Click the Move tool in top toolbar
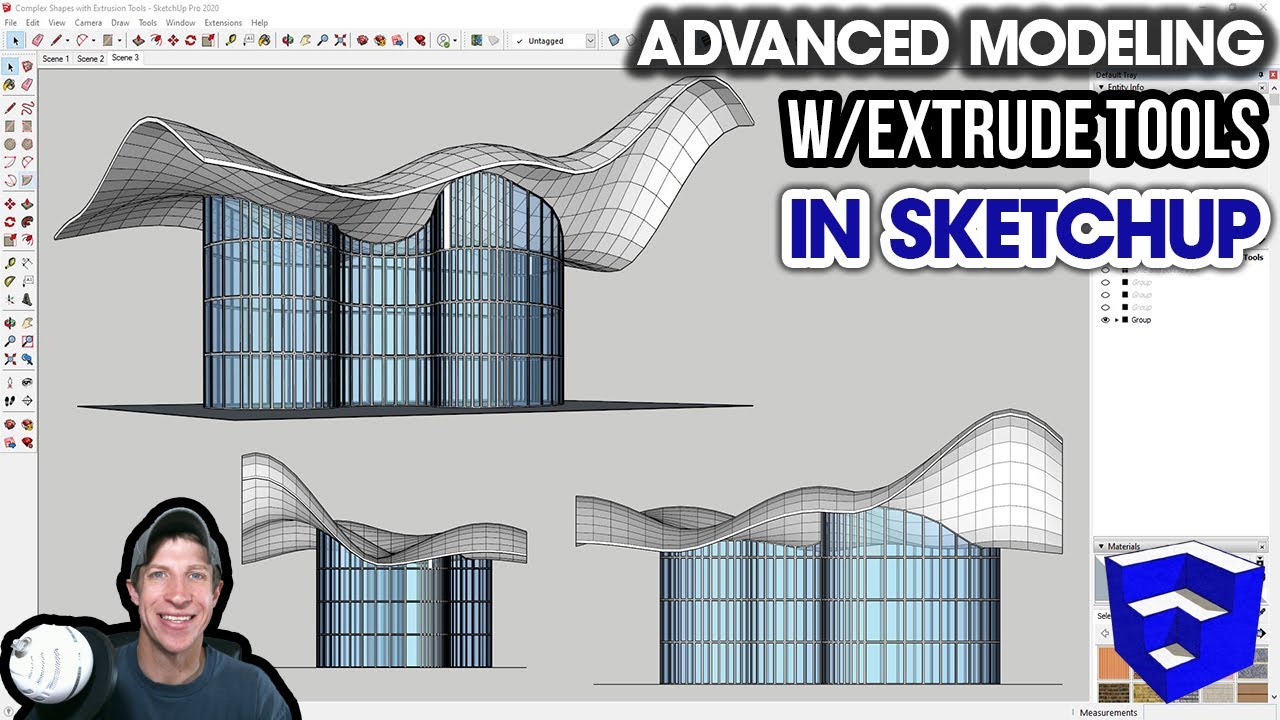 (x=173, y=41)
